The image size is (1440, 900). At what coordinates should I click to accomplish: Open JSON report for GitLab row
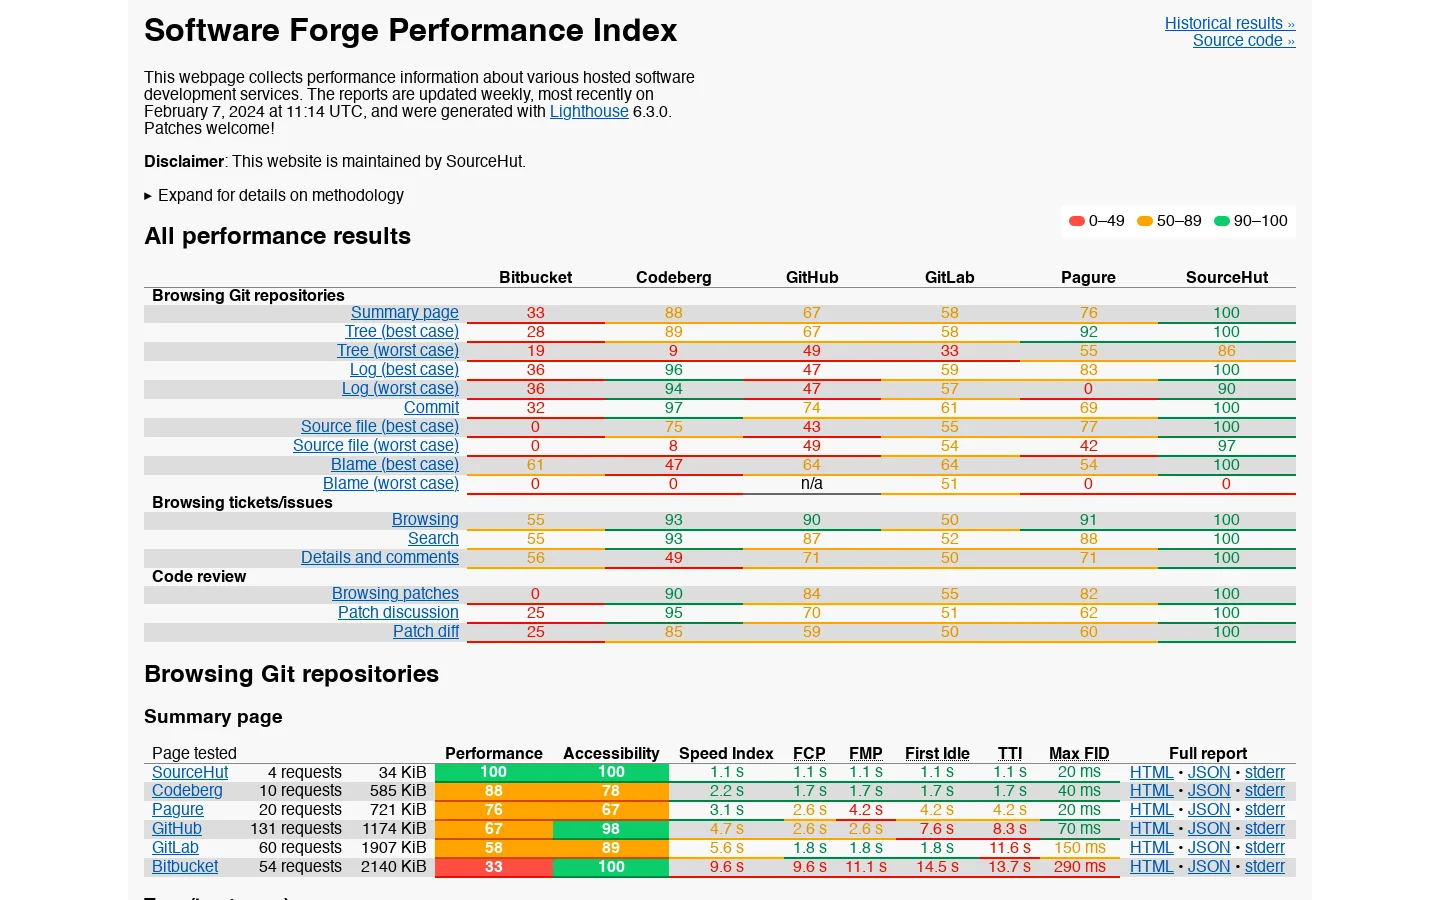tap(1209, 847)
